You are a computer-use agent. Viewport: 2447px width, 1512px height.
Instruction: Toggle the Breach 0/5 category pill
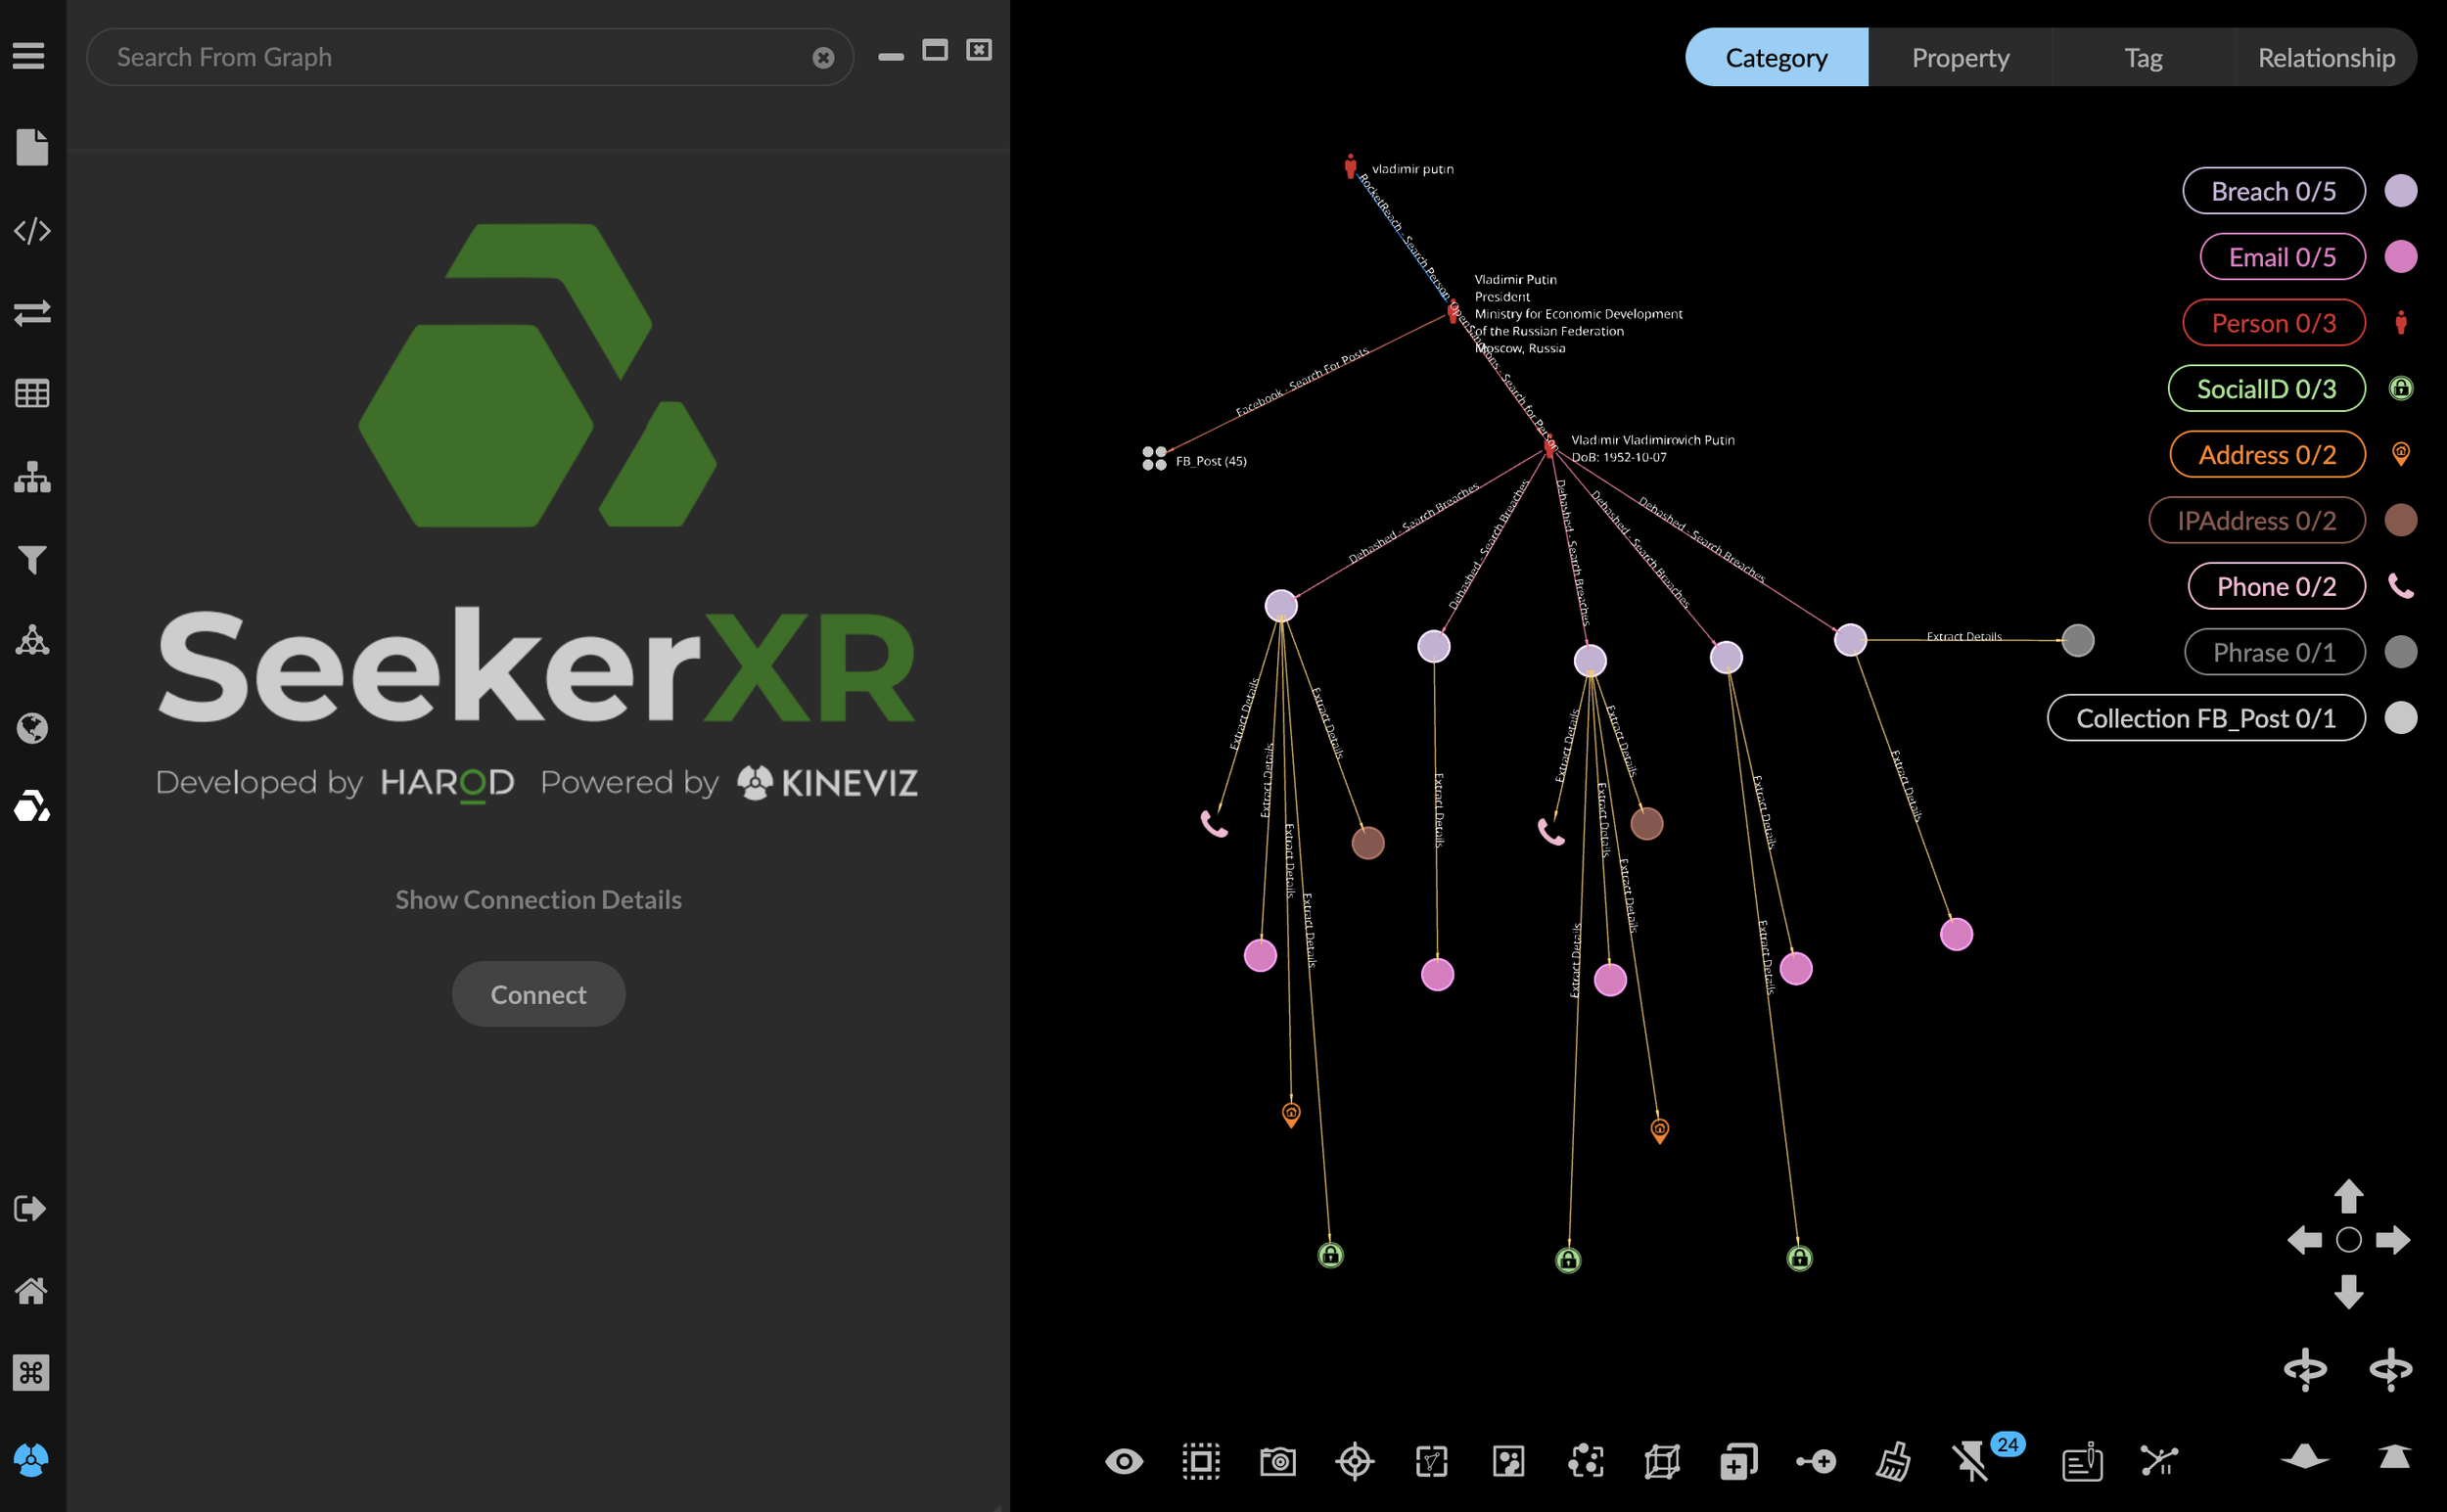coord(2273,191)
